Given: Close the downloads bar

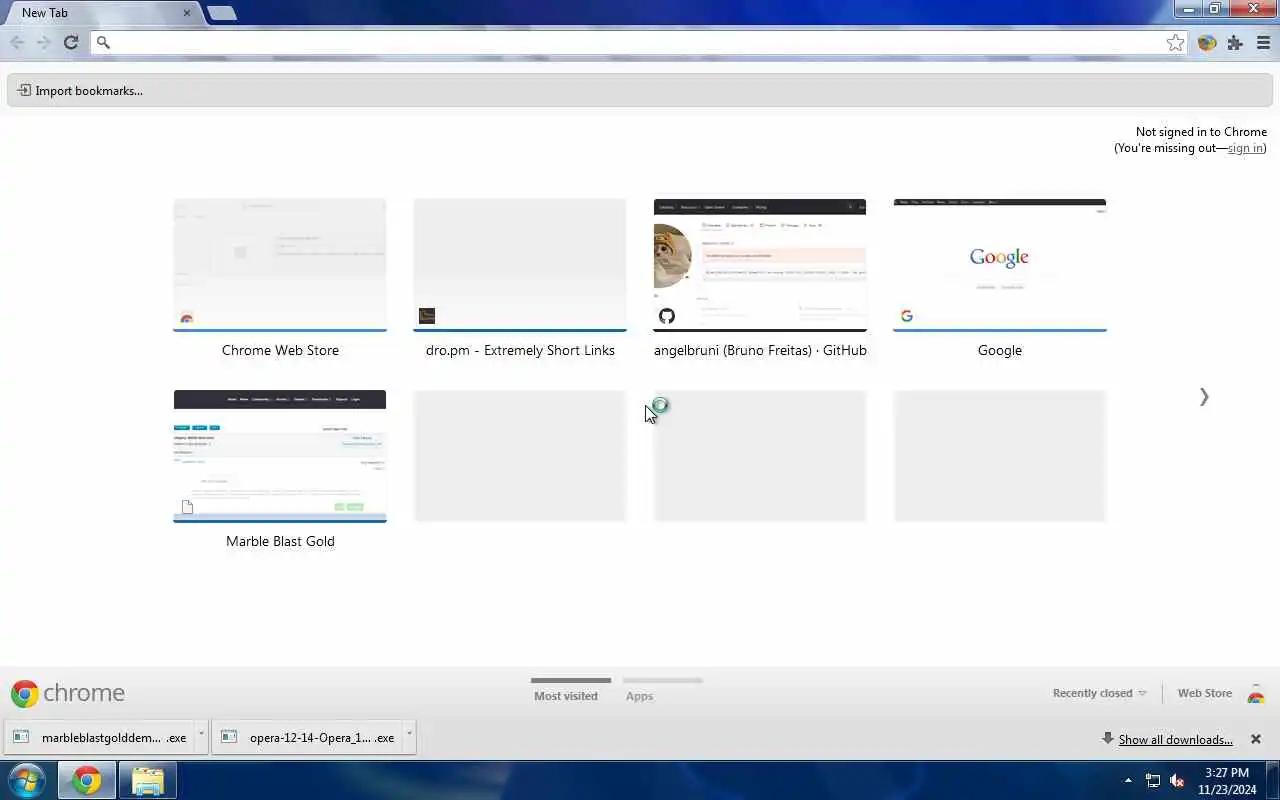Looking at the screenshot, I should coord(1256,739).
